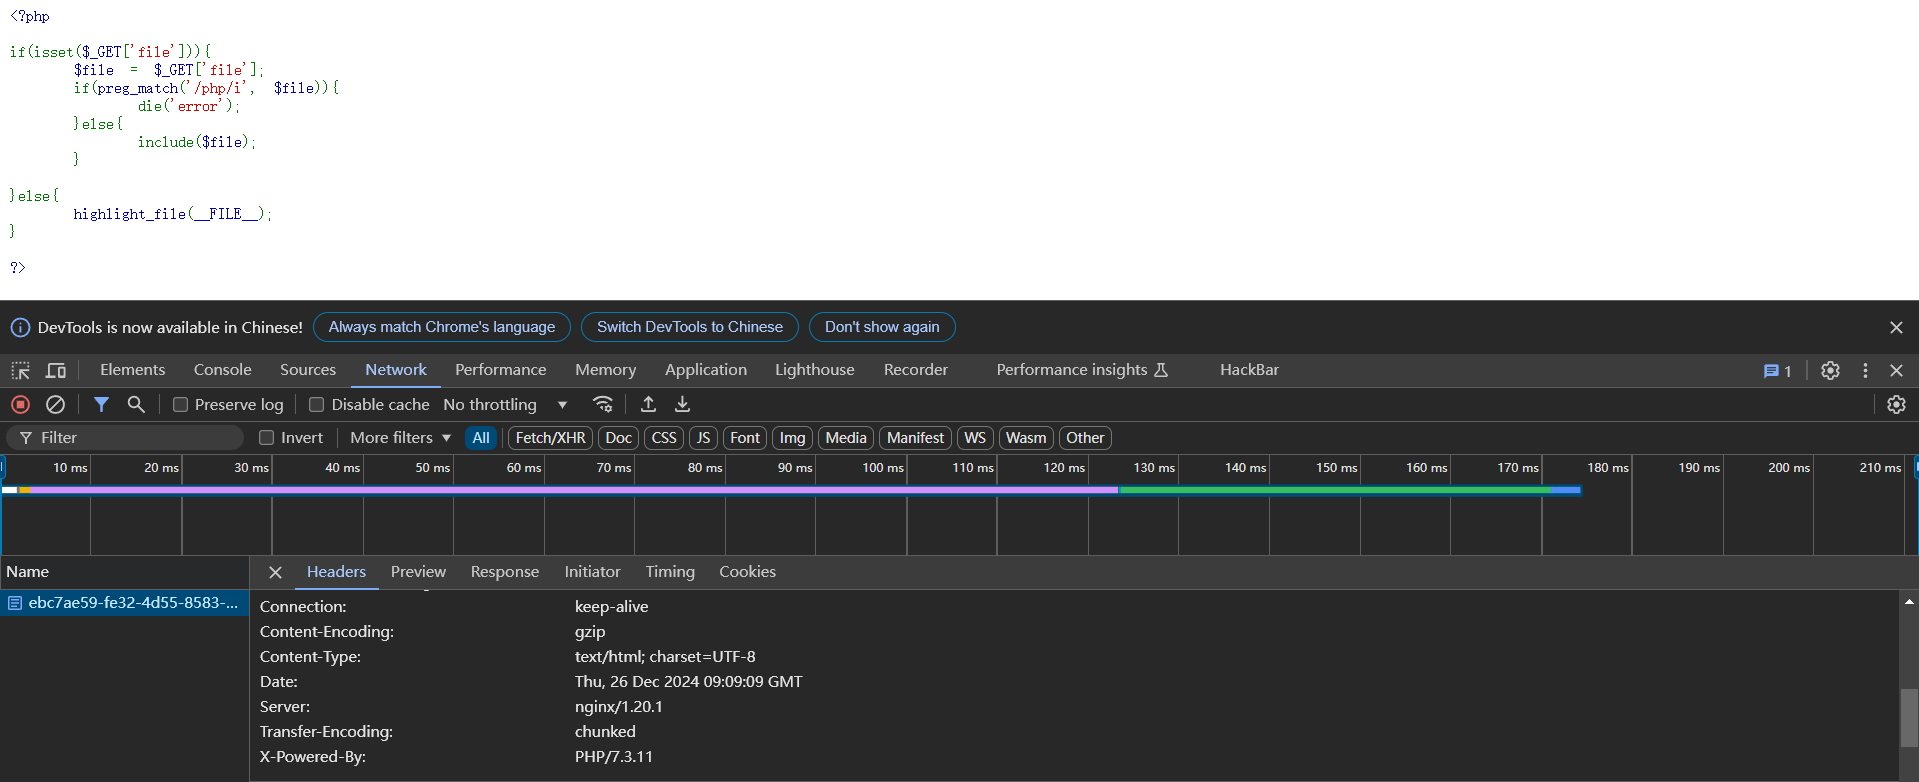Click Switch DevTools to Chinese button
Viewport: 1919px width, 782px height.
pos(689,327)
